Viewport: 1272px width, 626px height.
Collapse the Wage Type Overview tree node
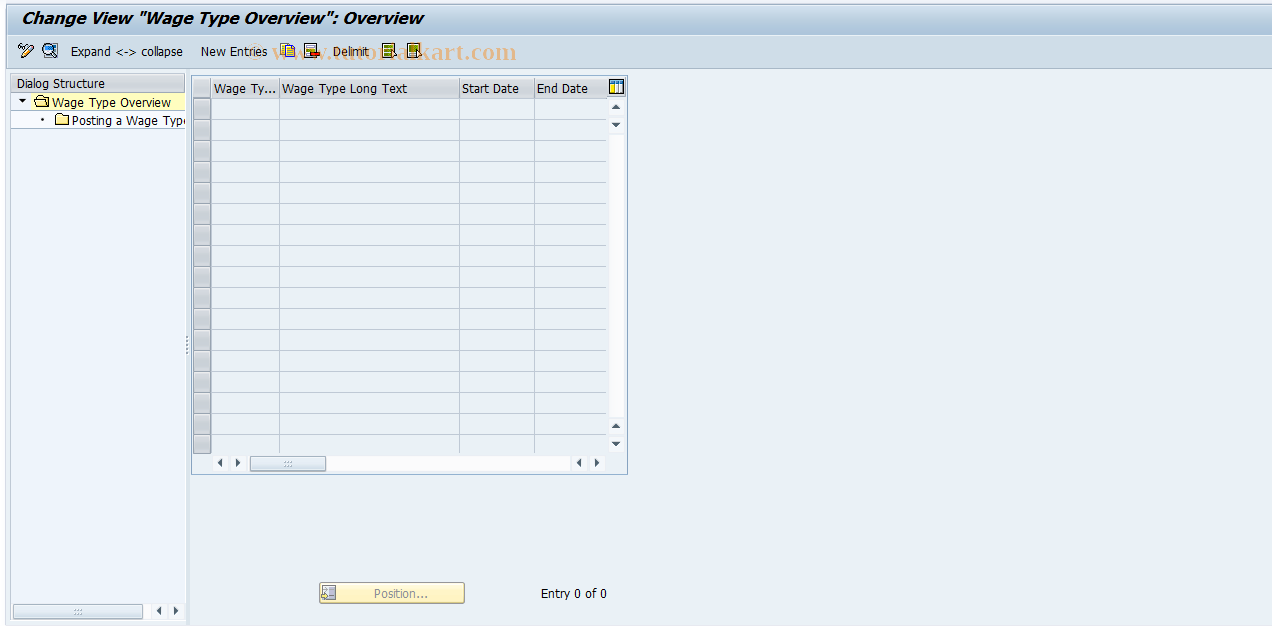[x=22, y=102]
